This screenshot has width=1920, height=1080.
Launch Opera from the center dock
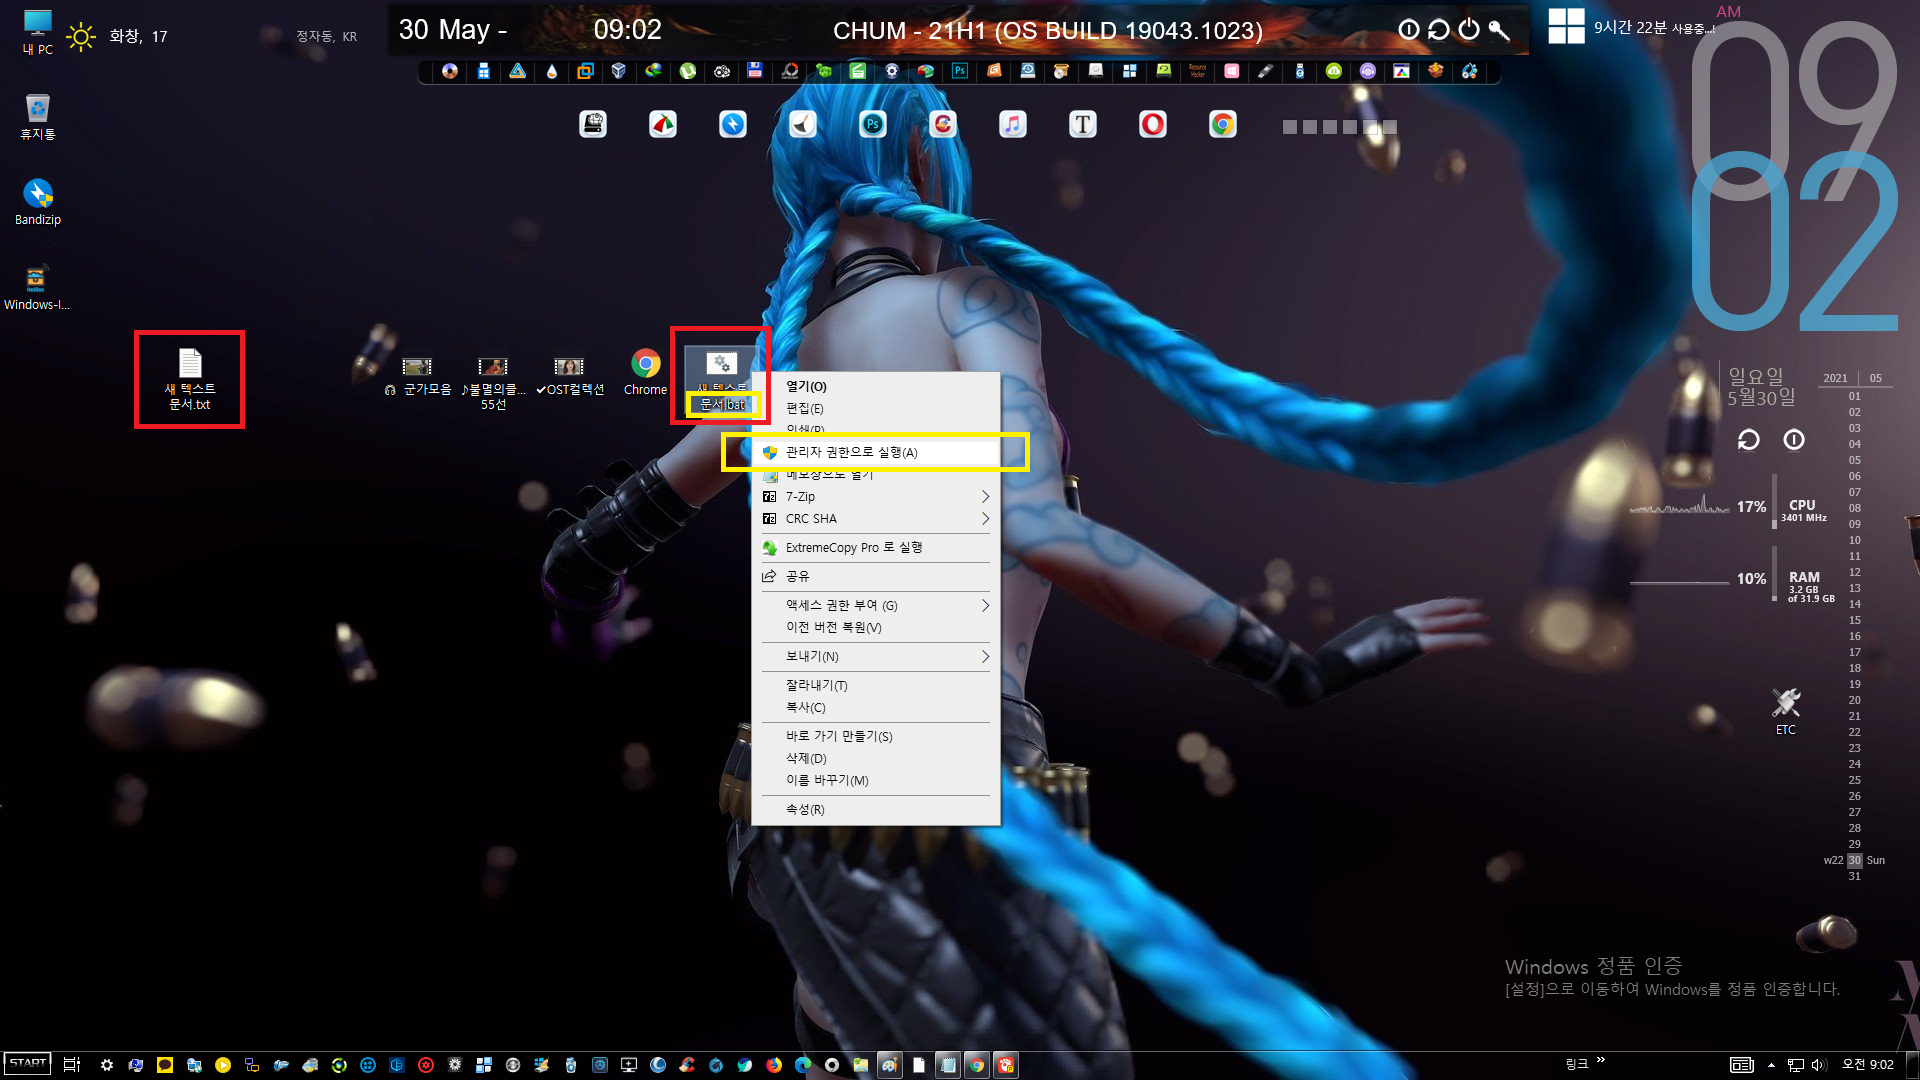point(1153,124)
